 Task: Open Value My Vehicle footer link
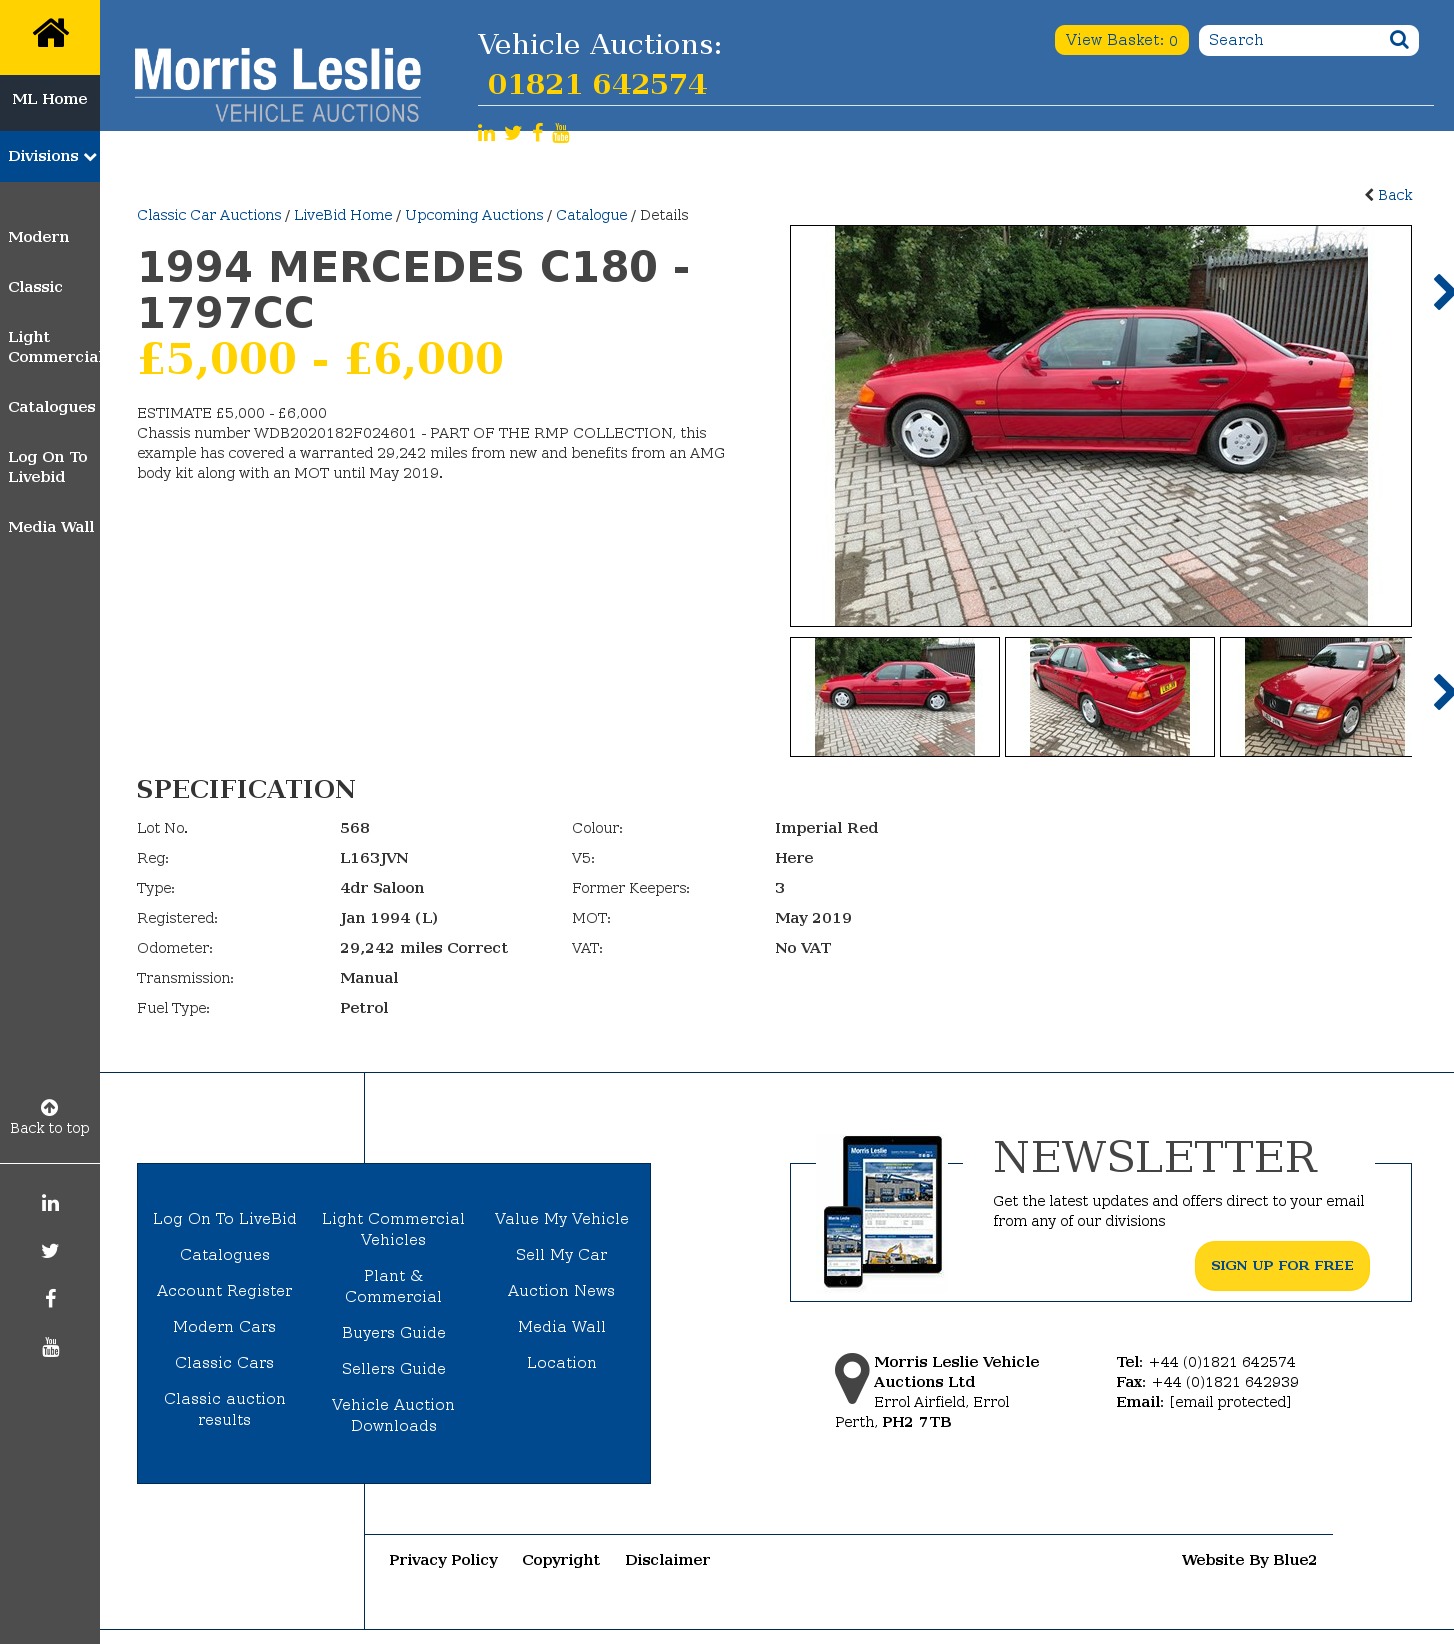pos(562,1219)
